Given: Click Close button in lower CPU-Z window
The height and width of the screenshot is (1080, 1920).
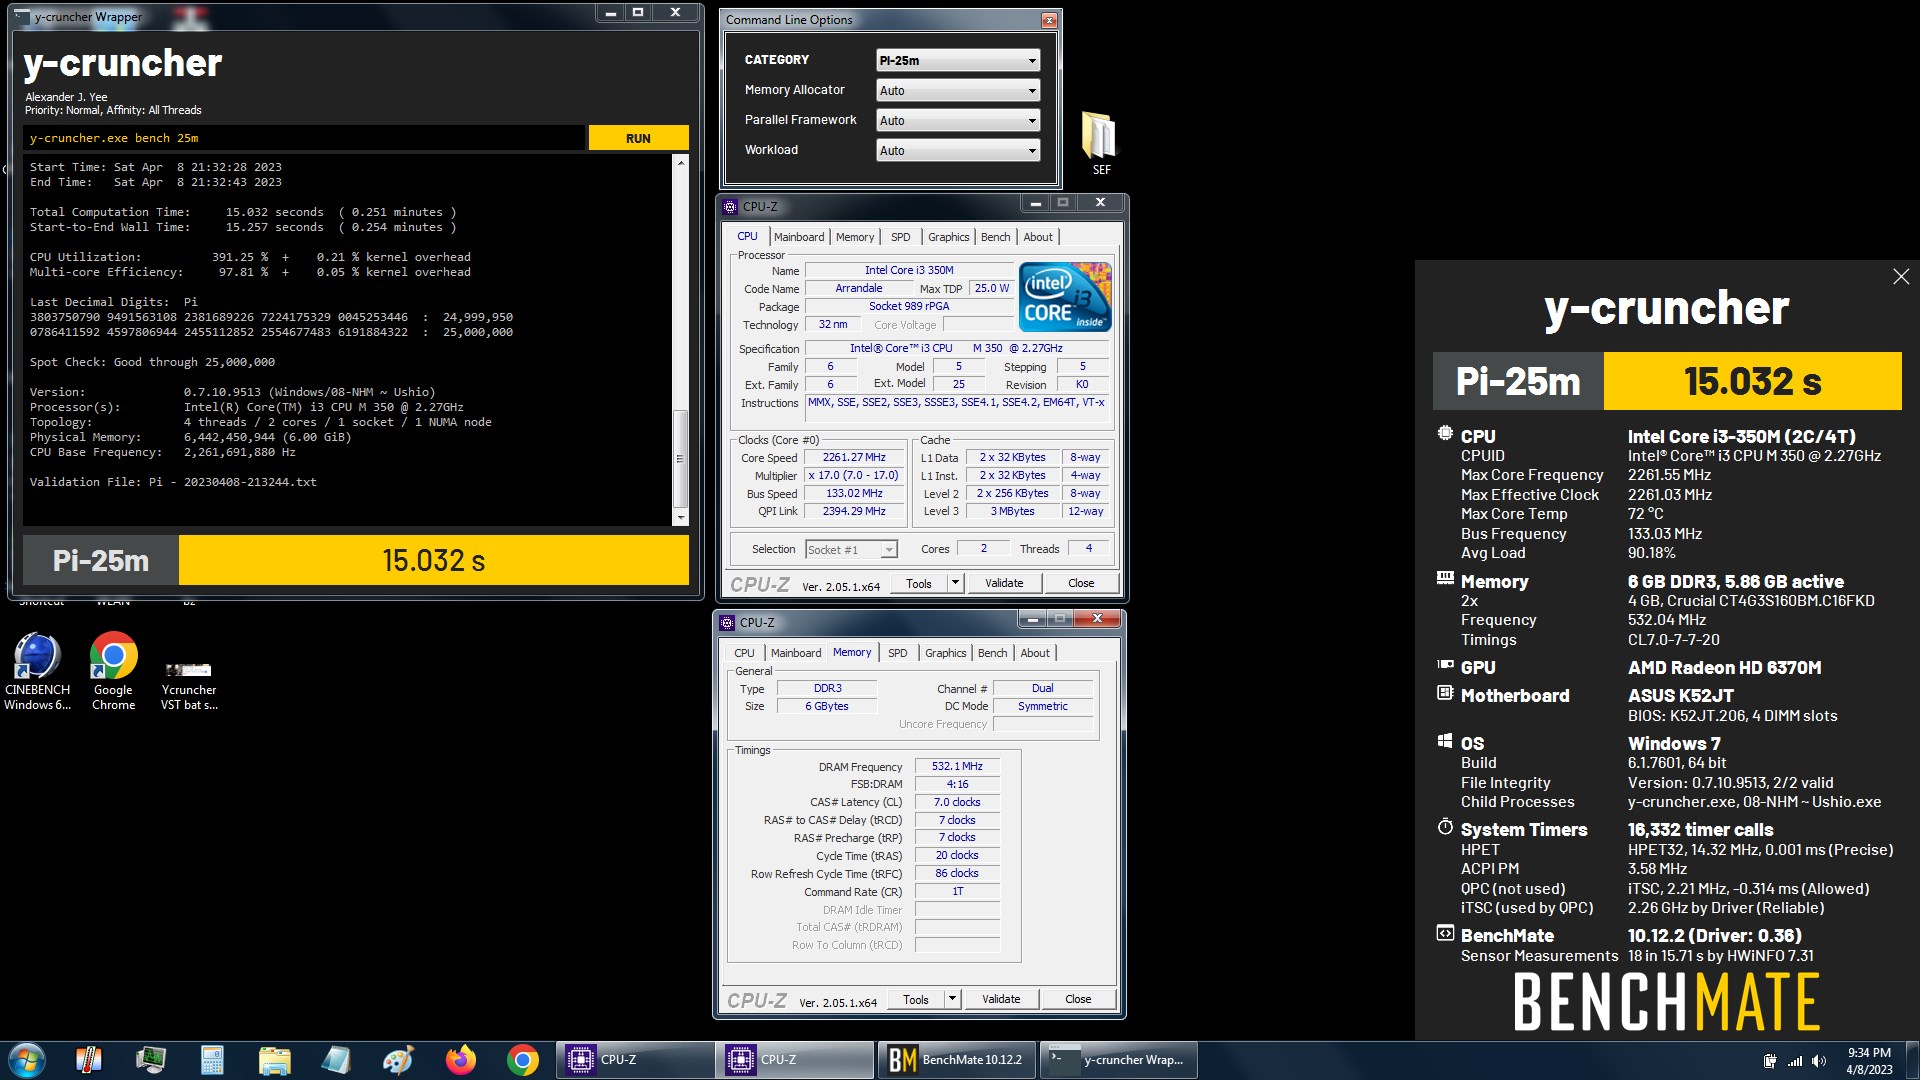Looking at the screenshot, I should 1077,1000.
